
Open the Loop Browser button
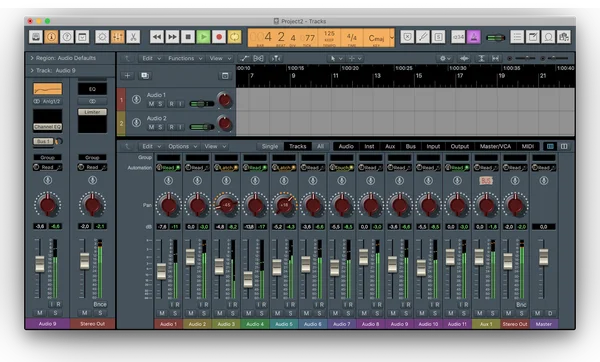(548, 37)
